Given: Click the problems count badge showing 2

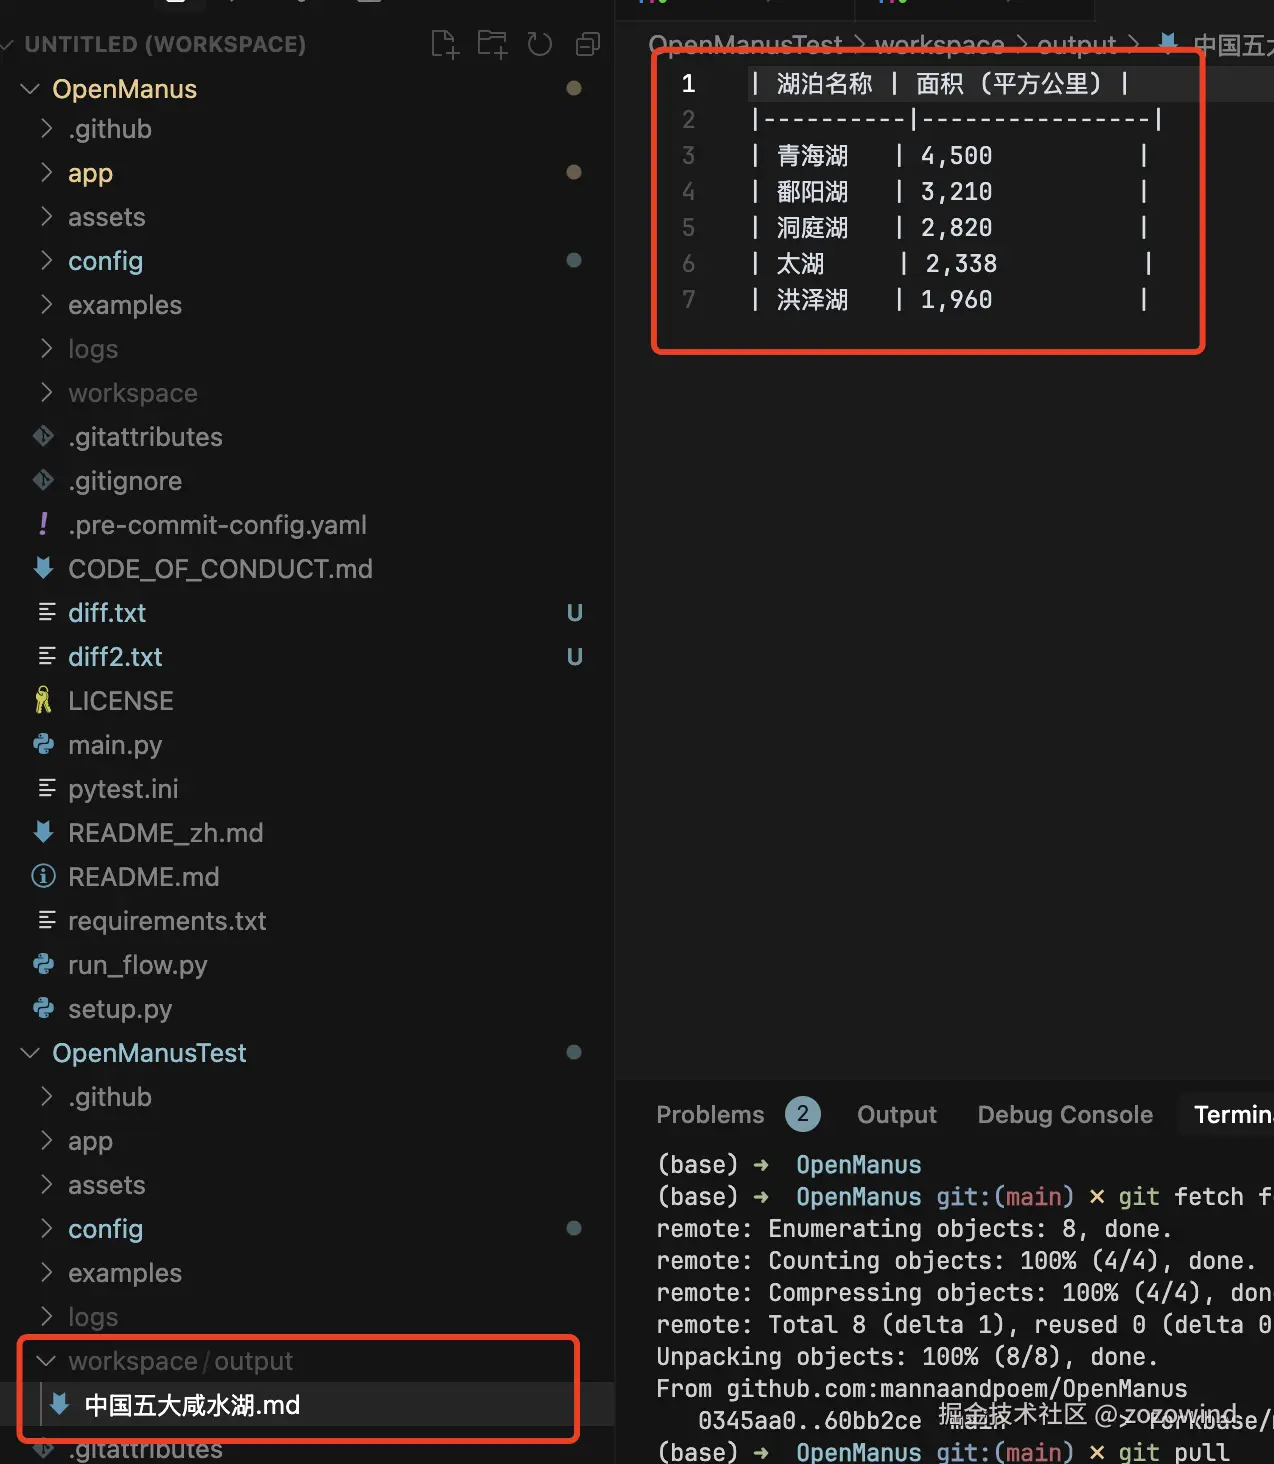Looking at the screenshot, I should [x=802, y=1114].
